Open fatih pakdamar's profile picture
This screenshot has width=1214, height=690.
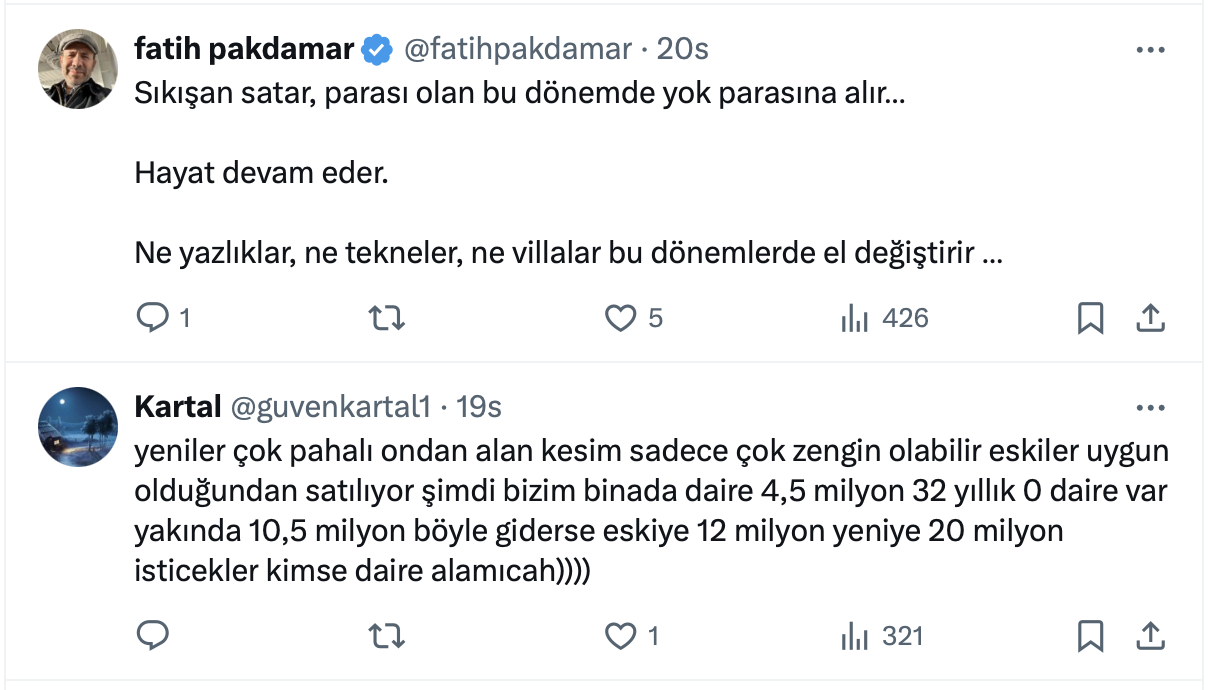coord(78,68)
